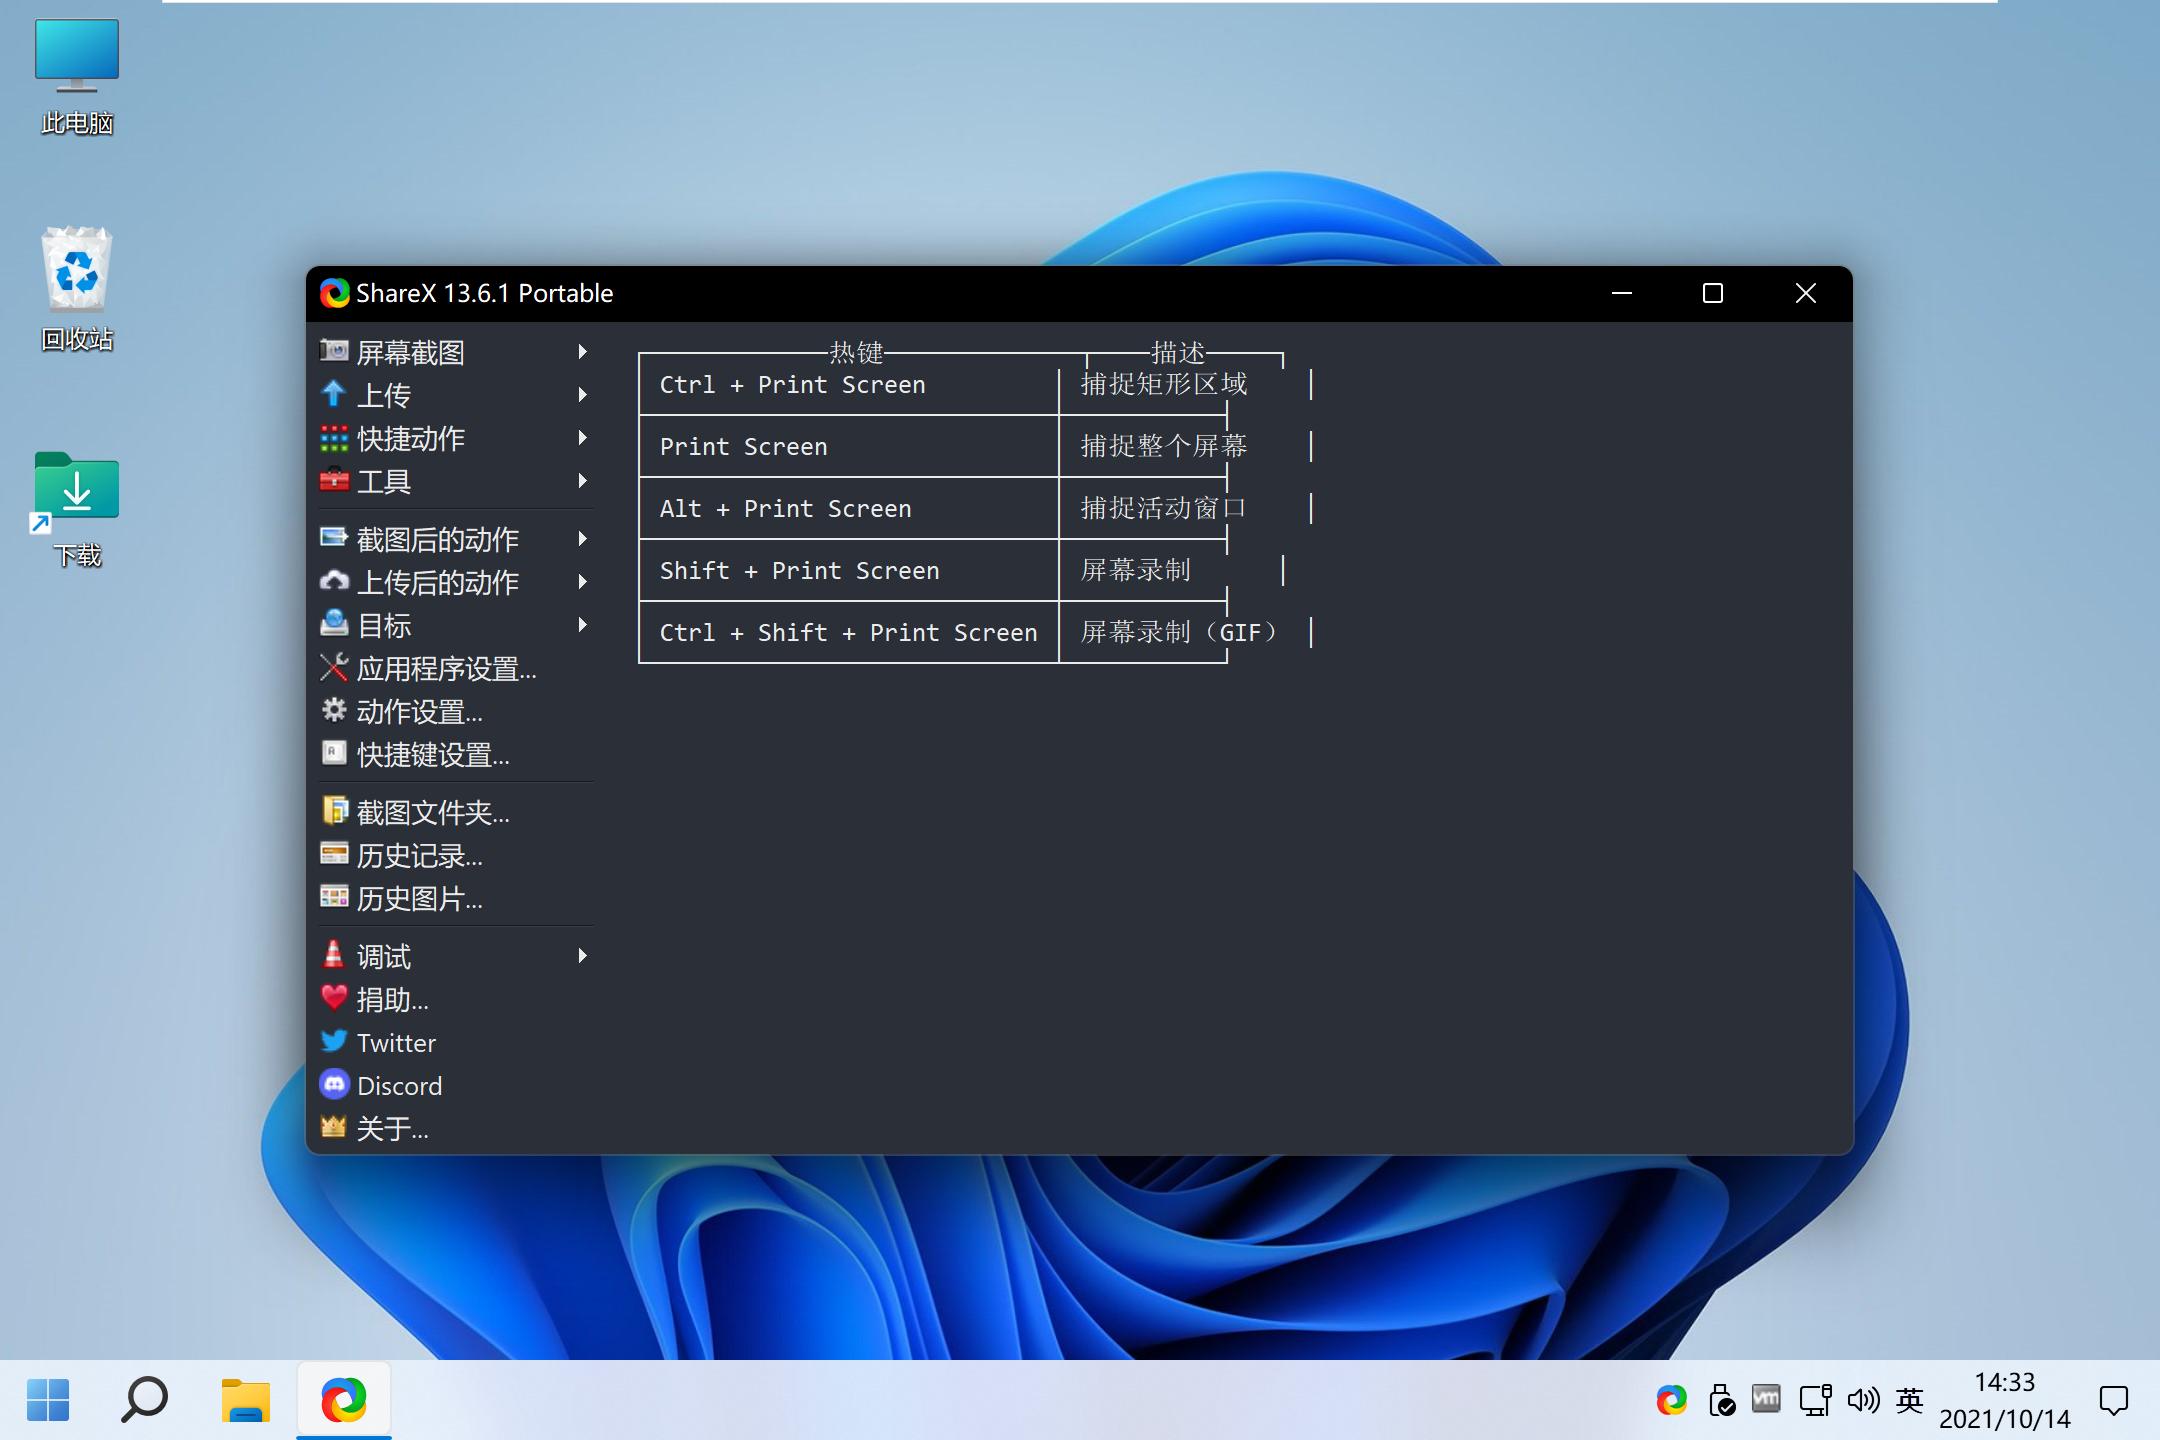Click the 捐助 heart donation icon
This screenshot has height=1440, width=2160.
point(333,999)
